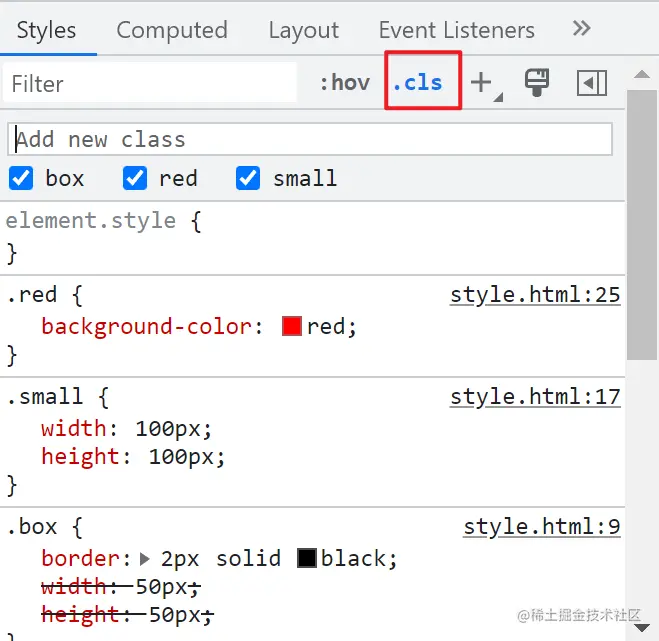Uncheck the red class checkbox
Image resolution: width=659 pixels, height=641 pixels.
coord(134,178)
